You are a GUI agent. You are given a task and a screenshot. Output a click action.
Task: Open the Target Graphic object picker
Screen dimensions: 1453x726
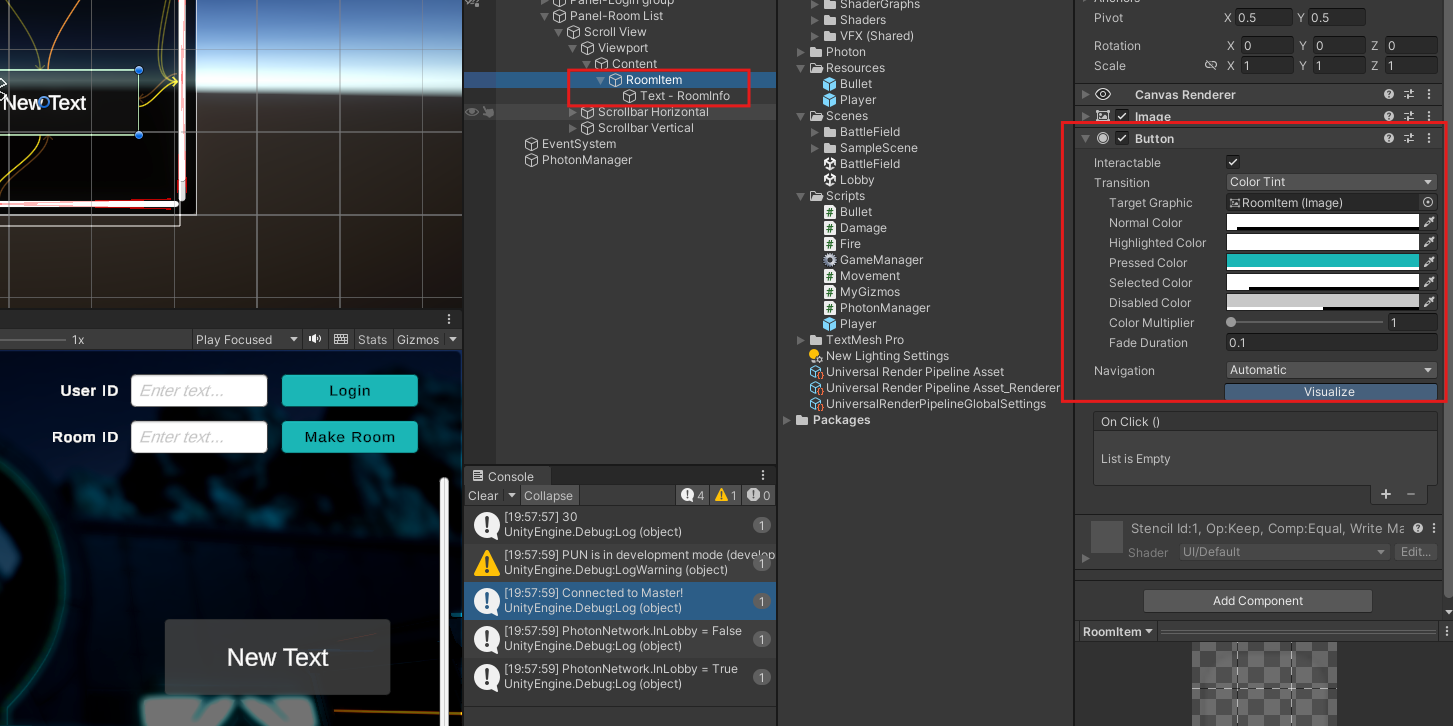point(1428,203)
